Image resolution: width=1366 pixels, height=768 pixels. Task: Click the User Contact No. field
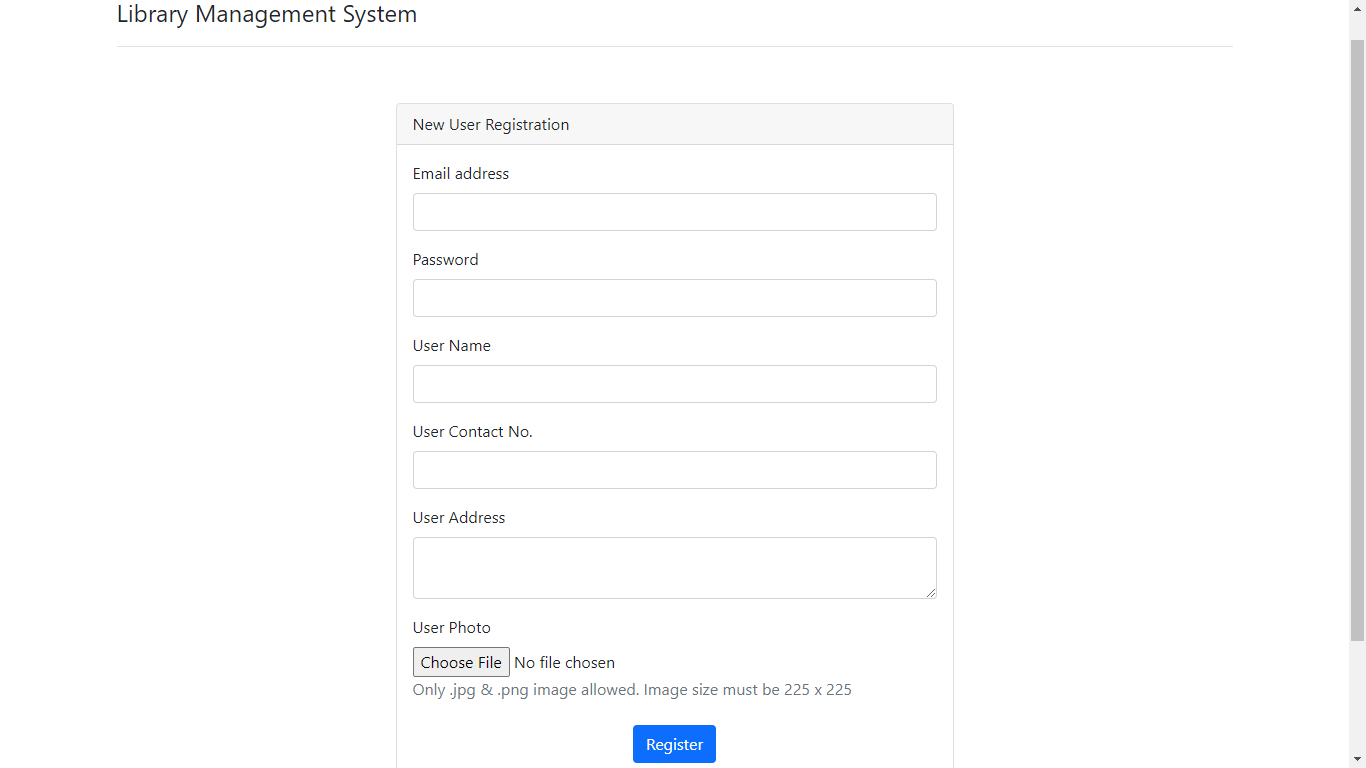click(674, 470)
